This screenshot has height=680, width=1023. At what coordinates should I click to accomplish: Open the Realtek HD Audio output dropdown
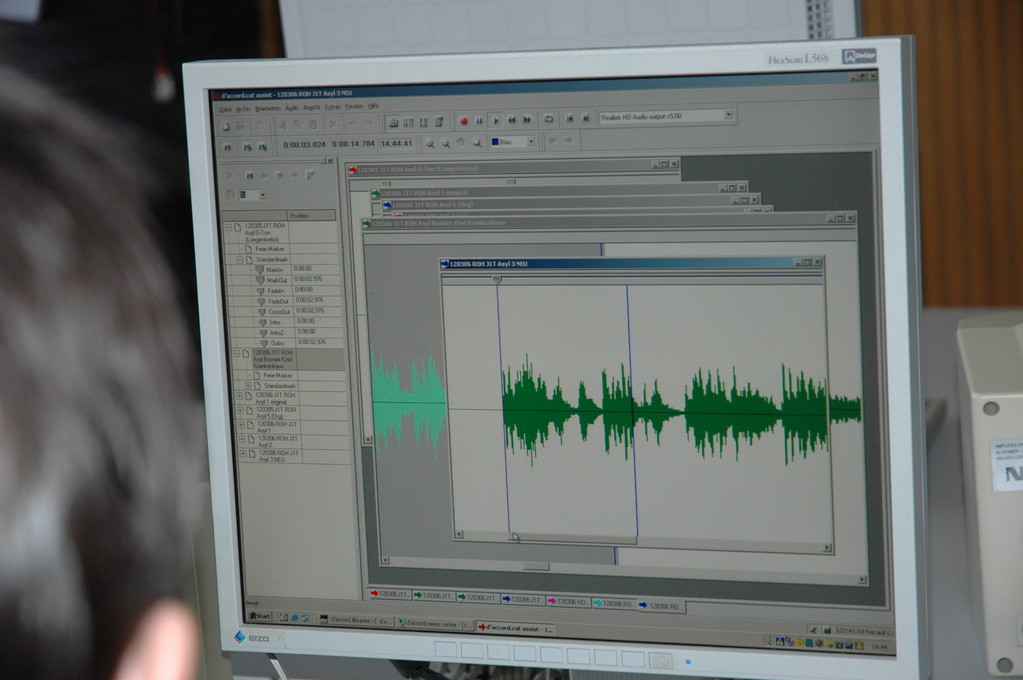(729, 116)
